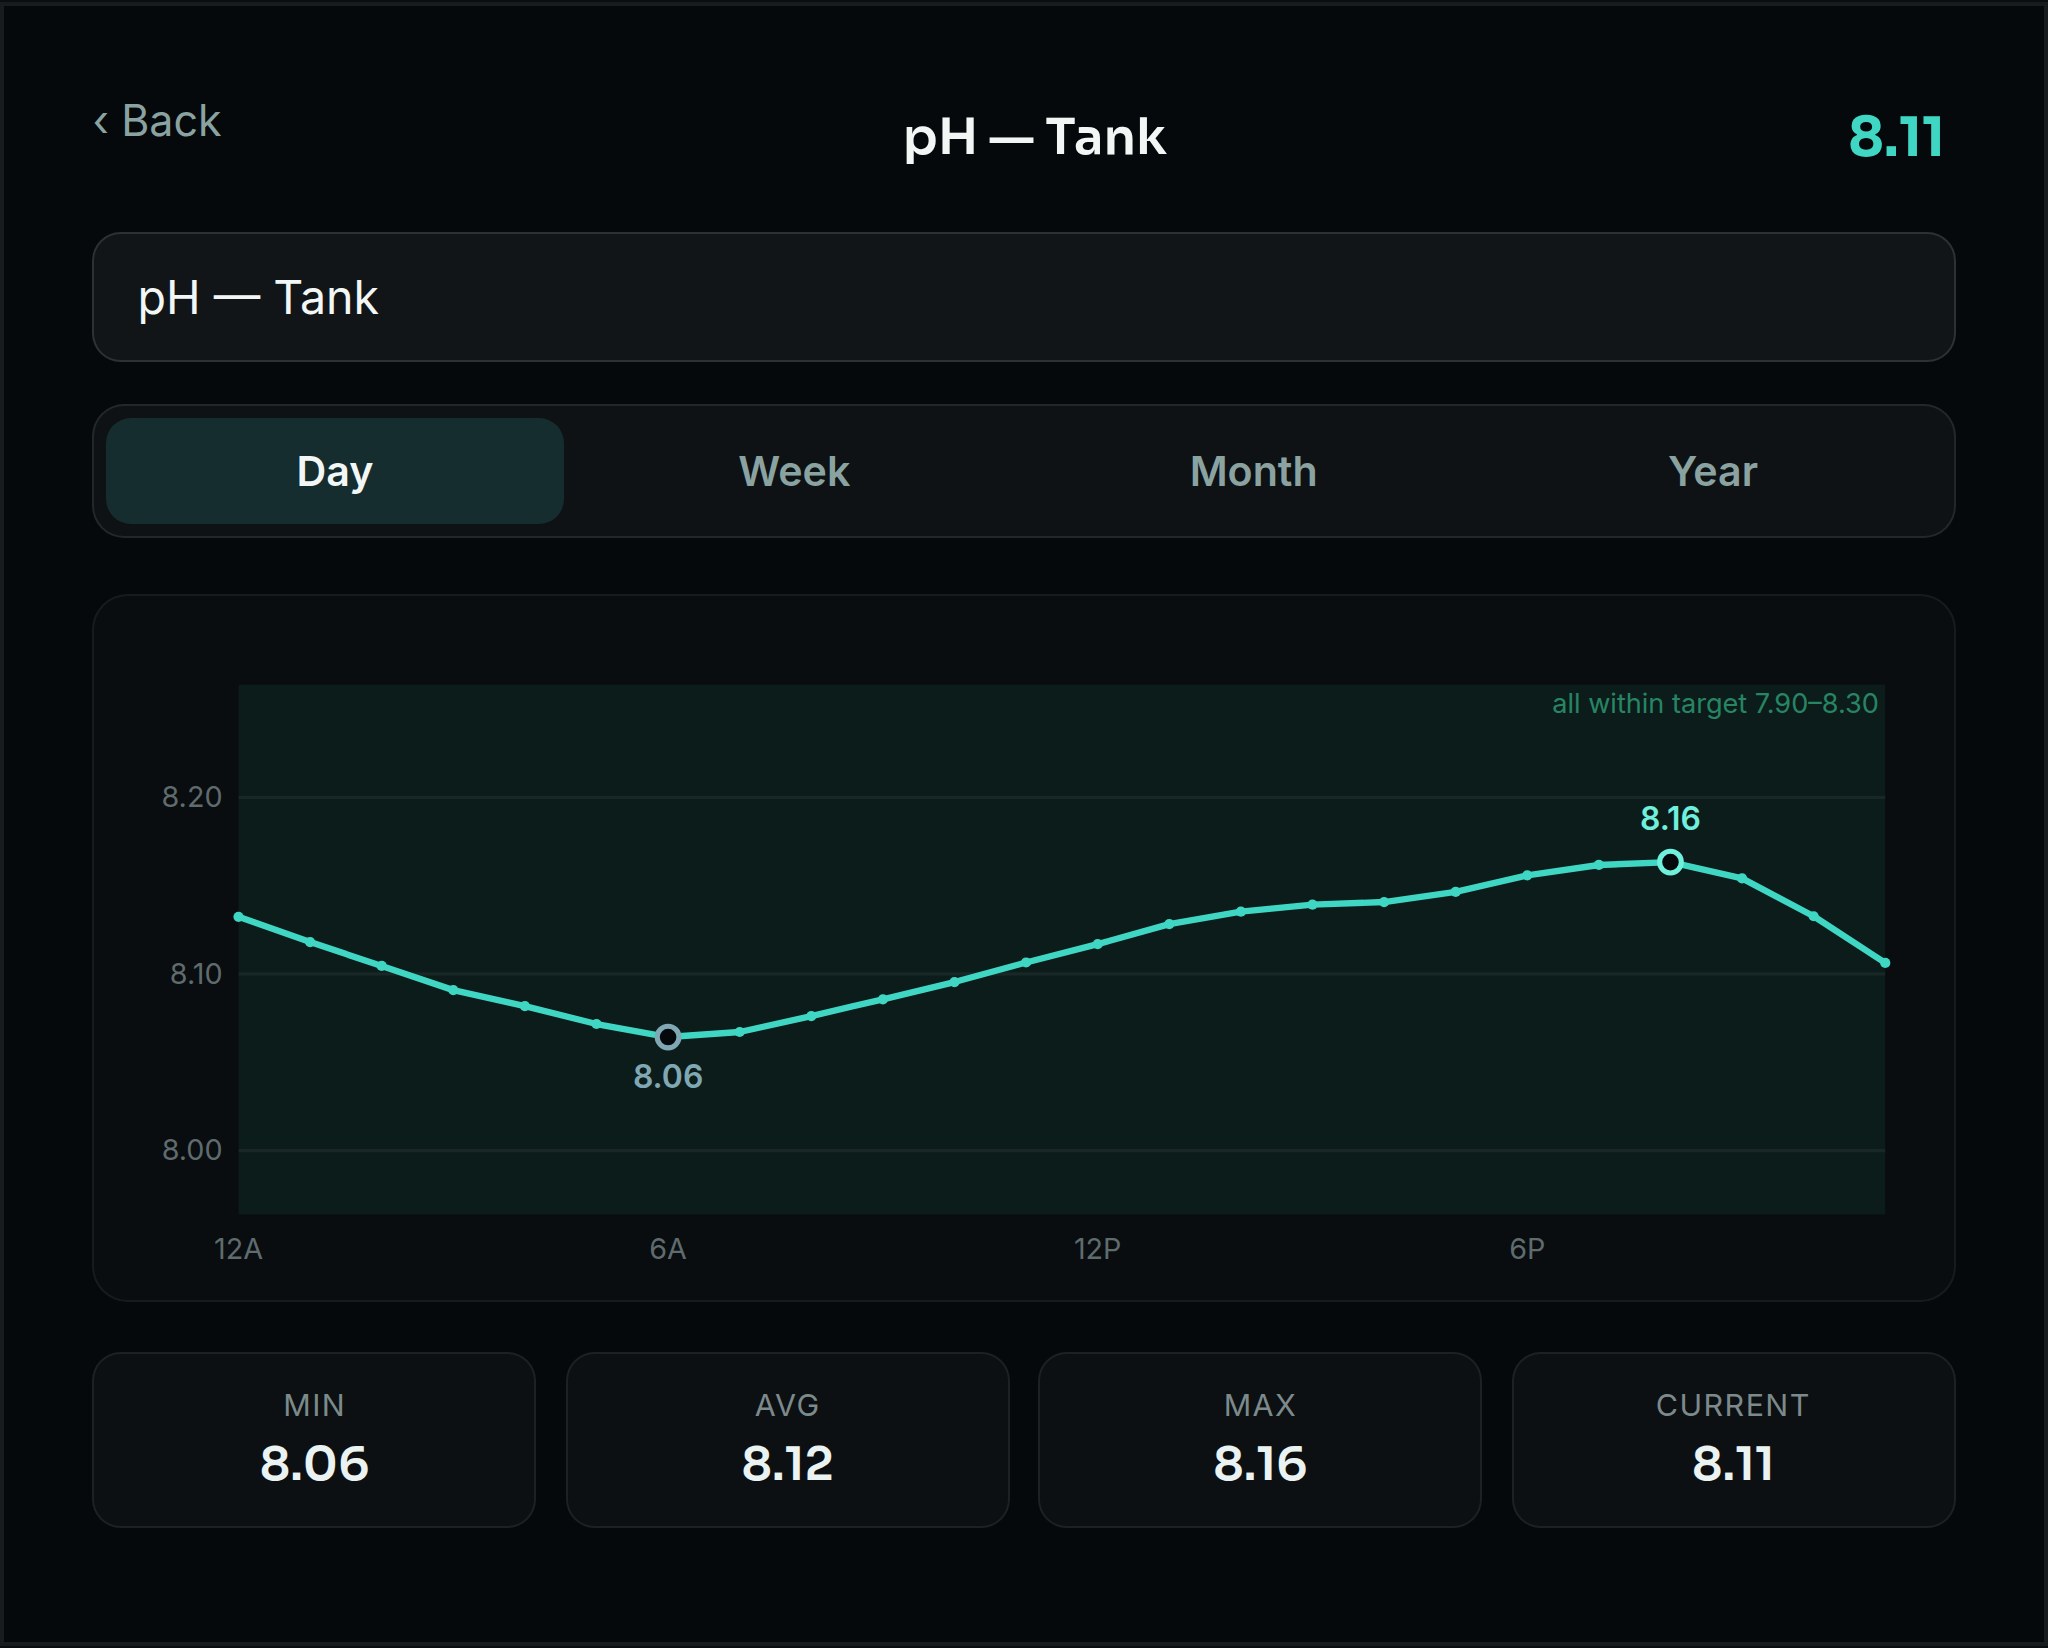Switch to the Week tab

794,471
